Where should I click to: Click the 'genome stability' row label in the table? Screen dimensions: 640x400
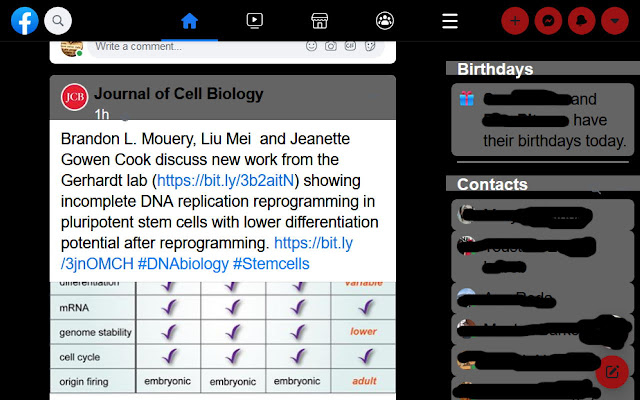[x=96, y=332]
